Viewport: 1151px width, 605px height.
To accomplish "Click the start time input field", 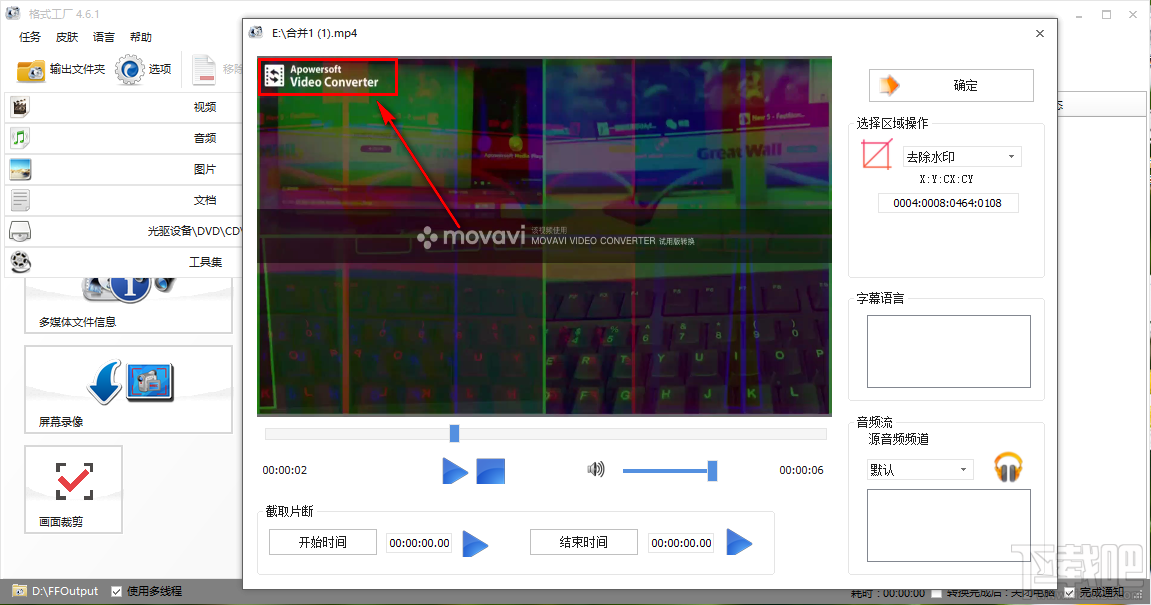I will (419, 543).
